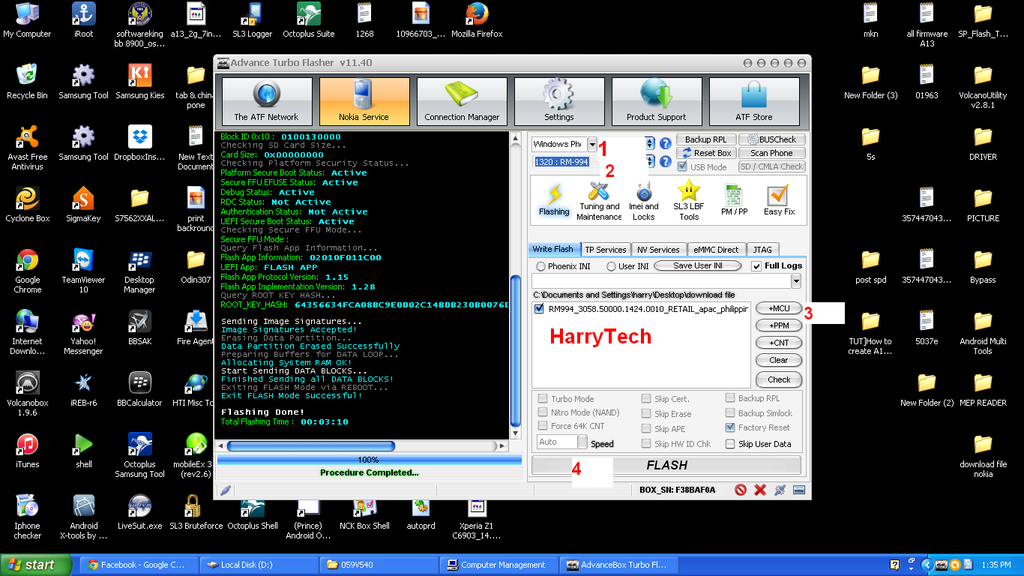Viewport: 1024px width, 576px height.
Task: Open Product Support
Action: coord(656,101)
